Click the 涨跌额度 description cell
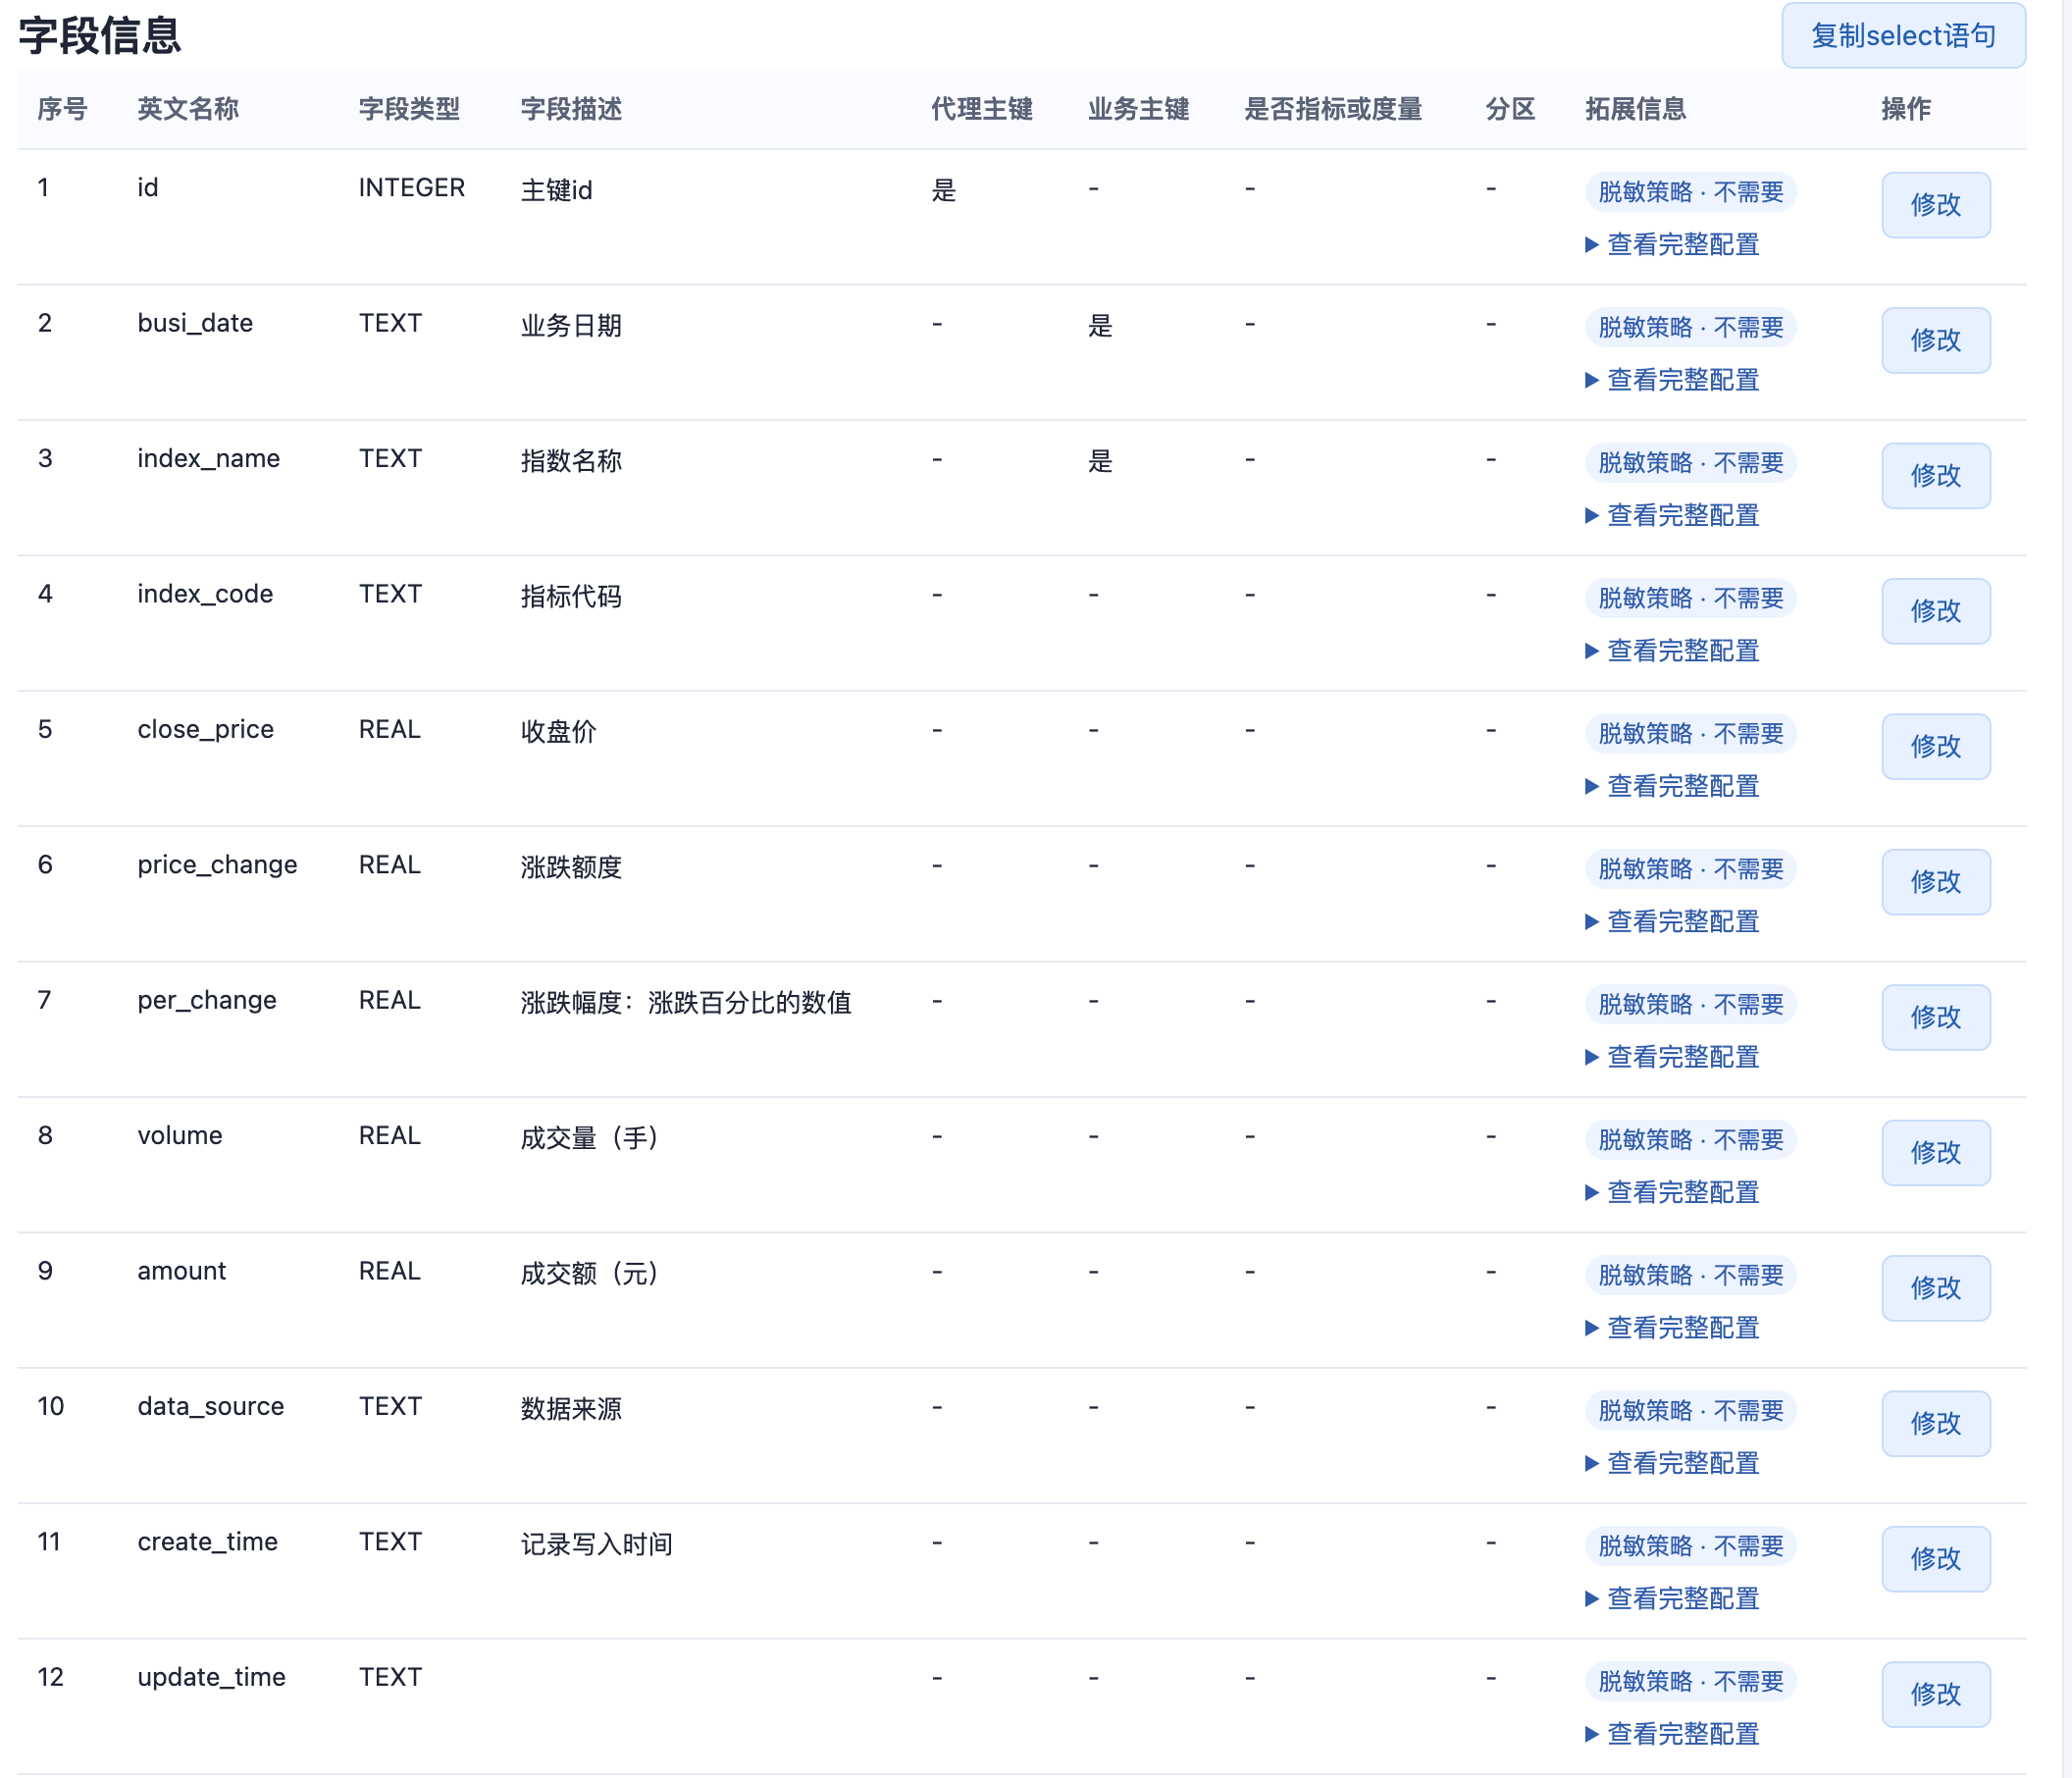The width and height of the screenshot is (2072, 1778). pos(571,867)
